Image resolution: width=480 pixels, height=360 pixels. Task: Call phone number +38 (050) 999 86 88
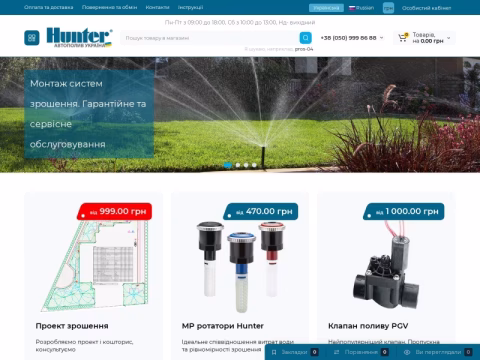348,38
